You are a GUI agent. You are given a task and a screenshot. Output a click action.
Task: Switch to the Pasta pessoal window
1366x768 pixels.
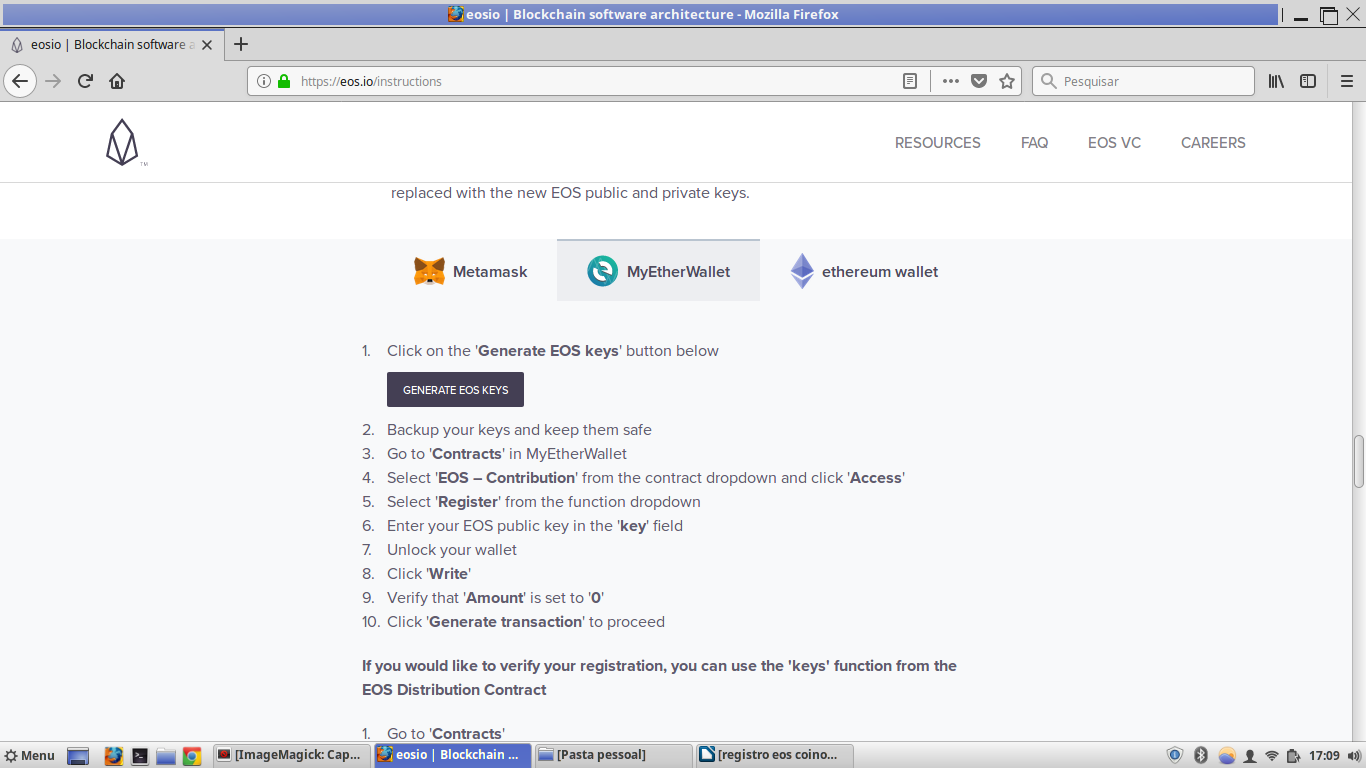click(x=613, y=755)
